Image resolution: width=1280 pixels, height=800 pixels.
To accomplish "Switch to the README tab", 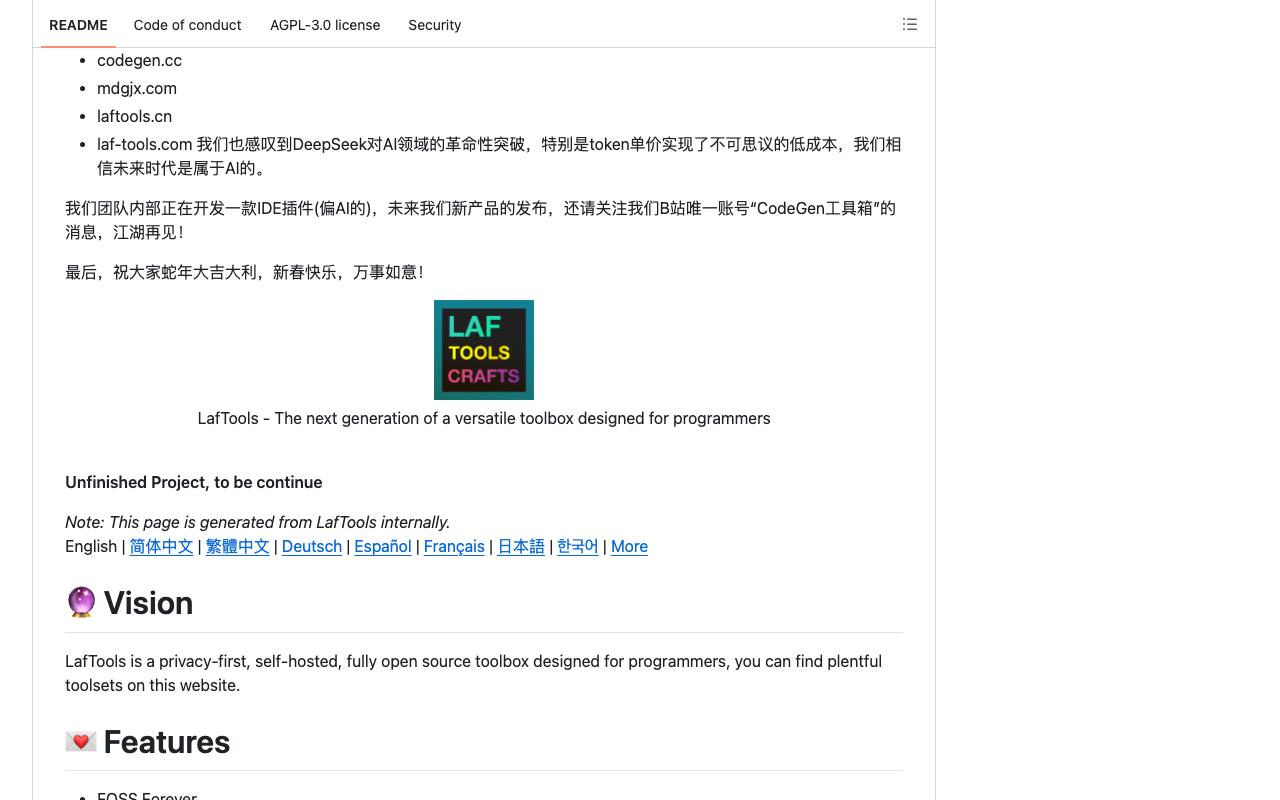I will [x=78, y=25].
